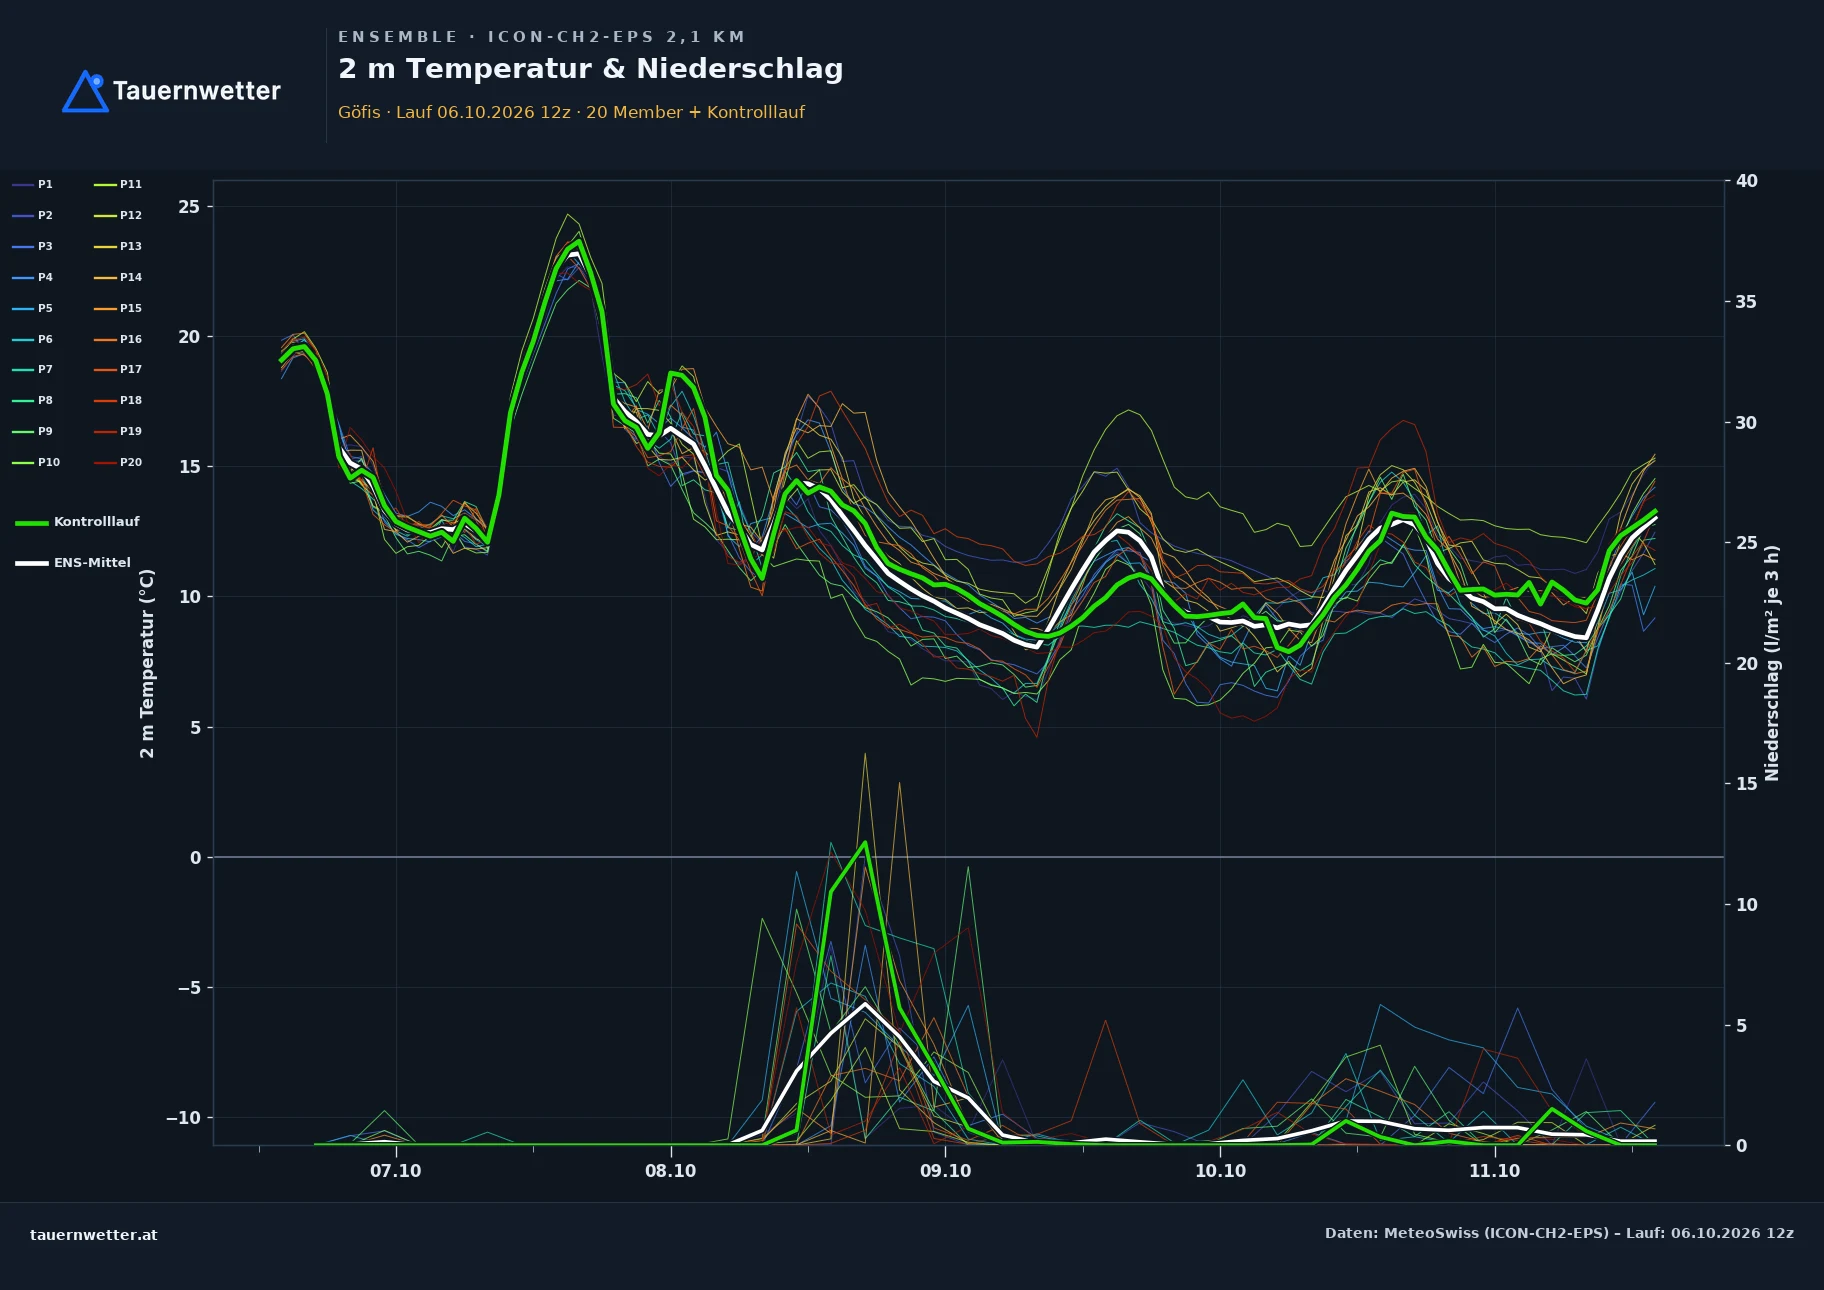
Task: Click the Tauernwetter brand name text
Action: 197,91
